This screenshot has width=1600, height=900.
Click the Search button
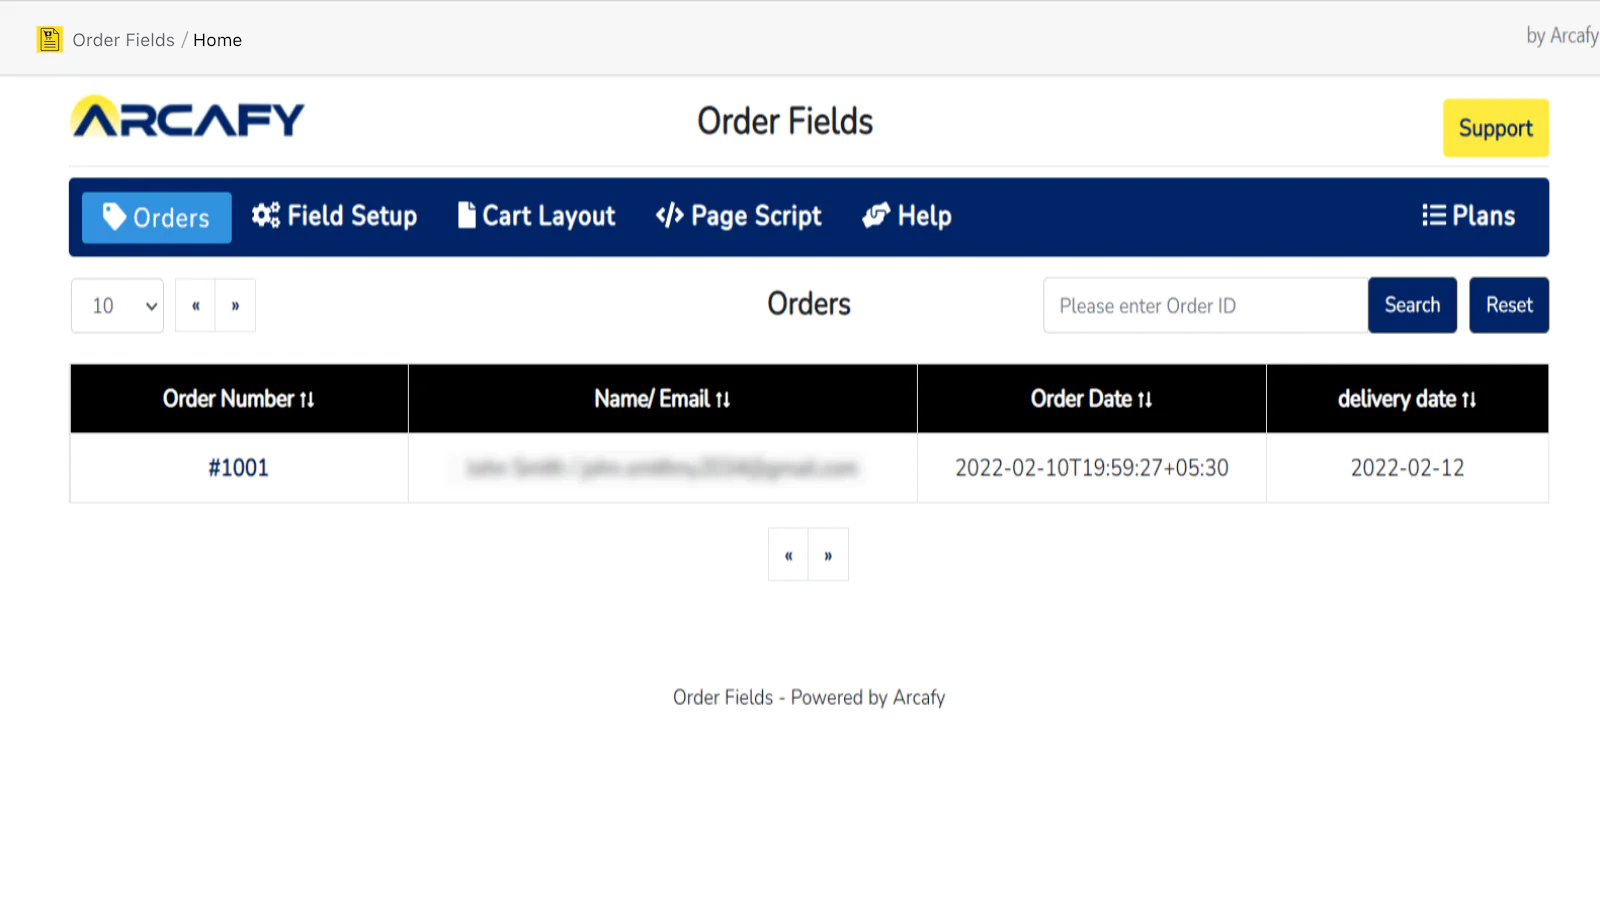pyautogui.click(x=1412, y=305)
